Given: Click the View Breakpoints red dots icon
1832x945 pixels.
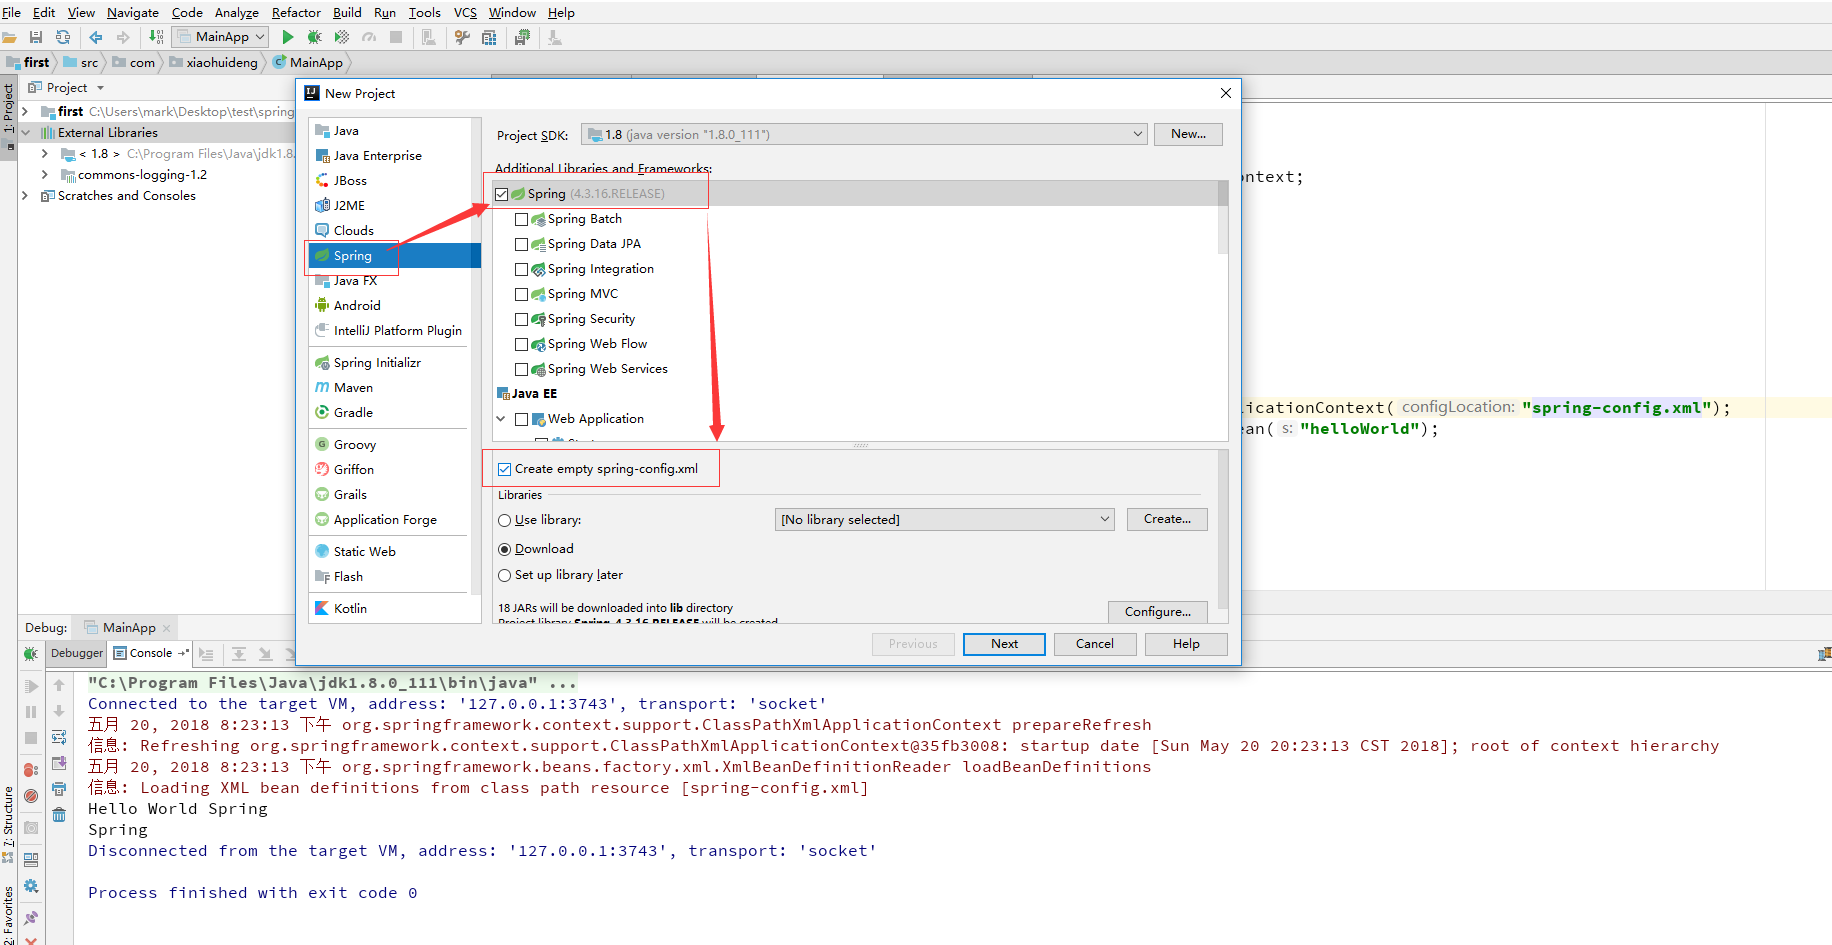Looking at the screenshot, I should click(31, 769).
